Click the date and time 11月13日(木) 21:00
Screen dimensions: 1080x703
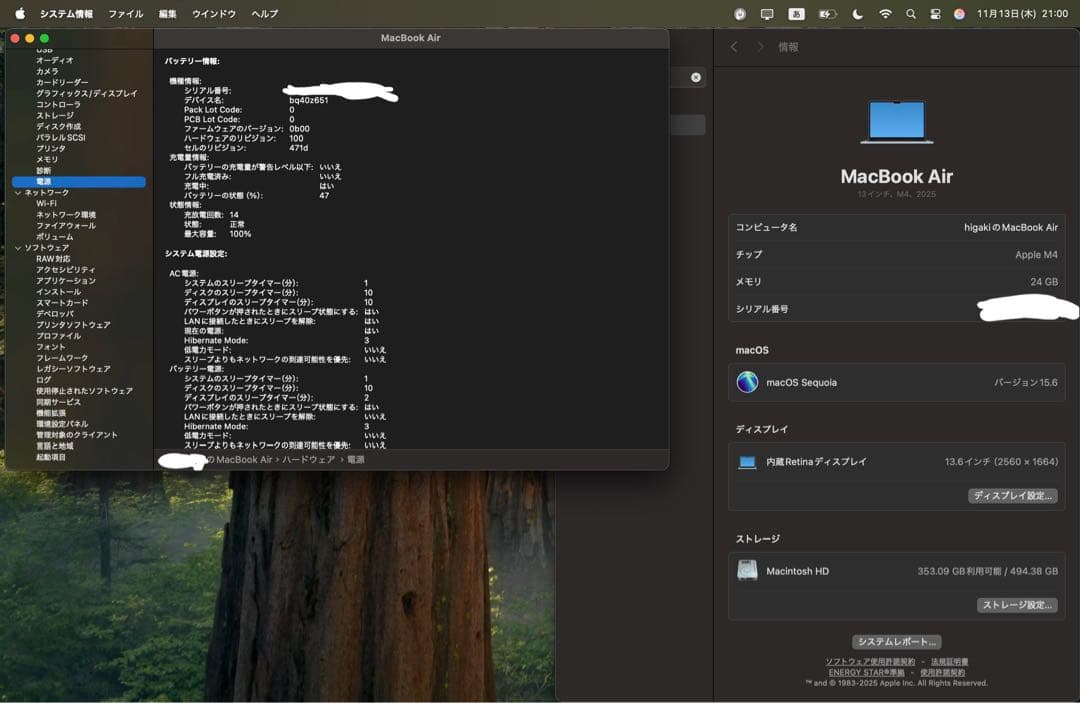click(1022, 14)
